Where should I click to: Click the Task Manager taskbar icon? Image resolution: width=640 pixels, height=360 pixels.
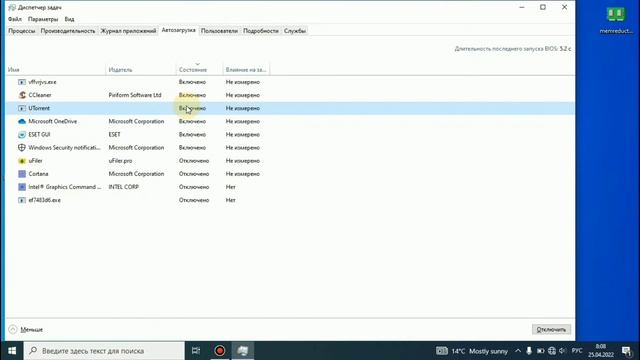point(243,351)
